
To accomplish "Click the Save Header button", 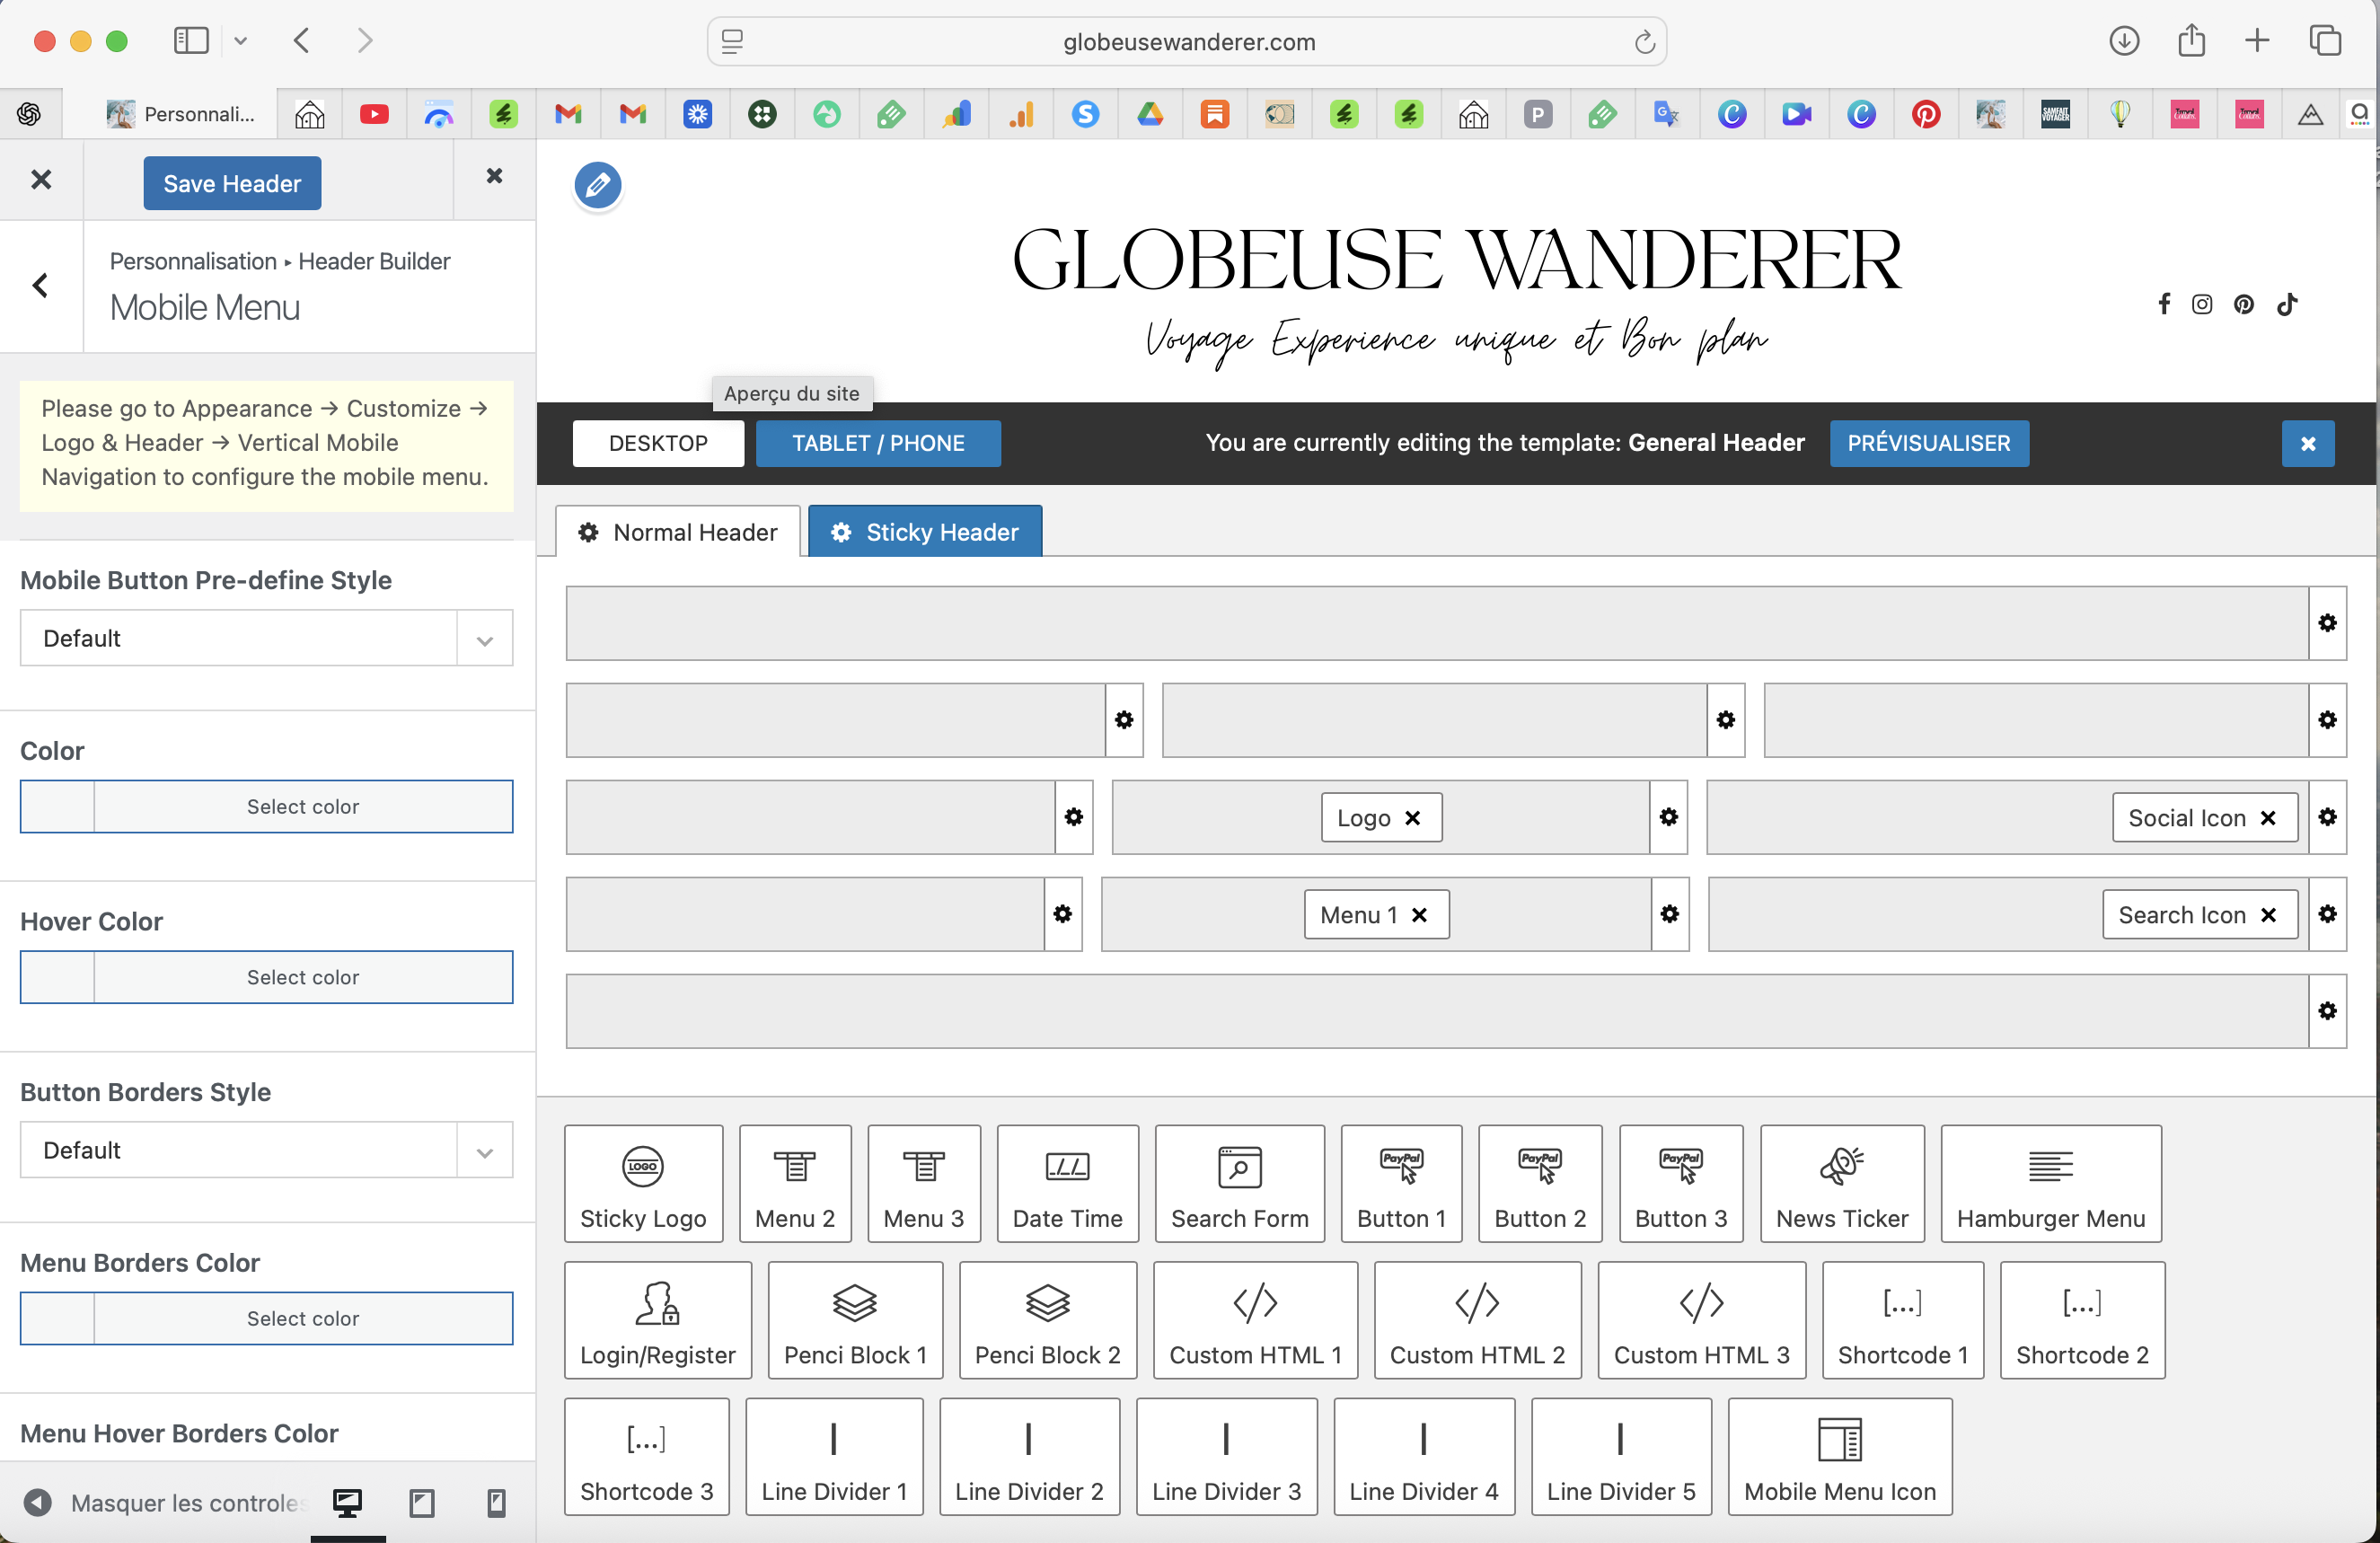I will click(x=232, y=183).
